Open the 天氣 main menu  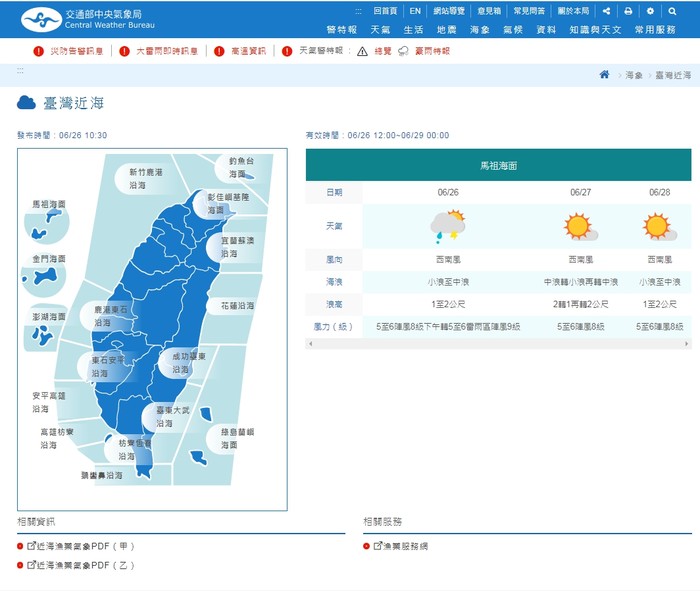(380, 30)
